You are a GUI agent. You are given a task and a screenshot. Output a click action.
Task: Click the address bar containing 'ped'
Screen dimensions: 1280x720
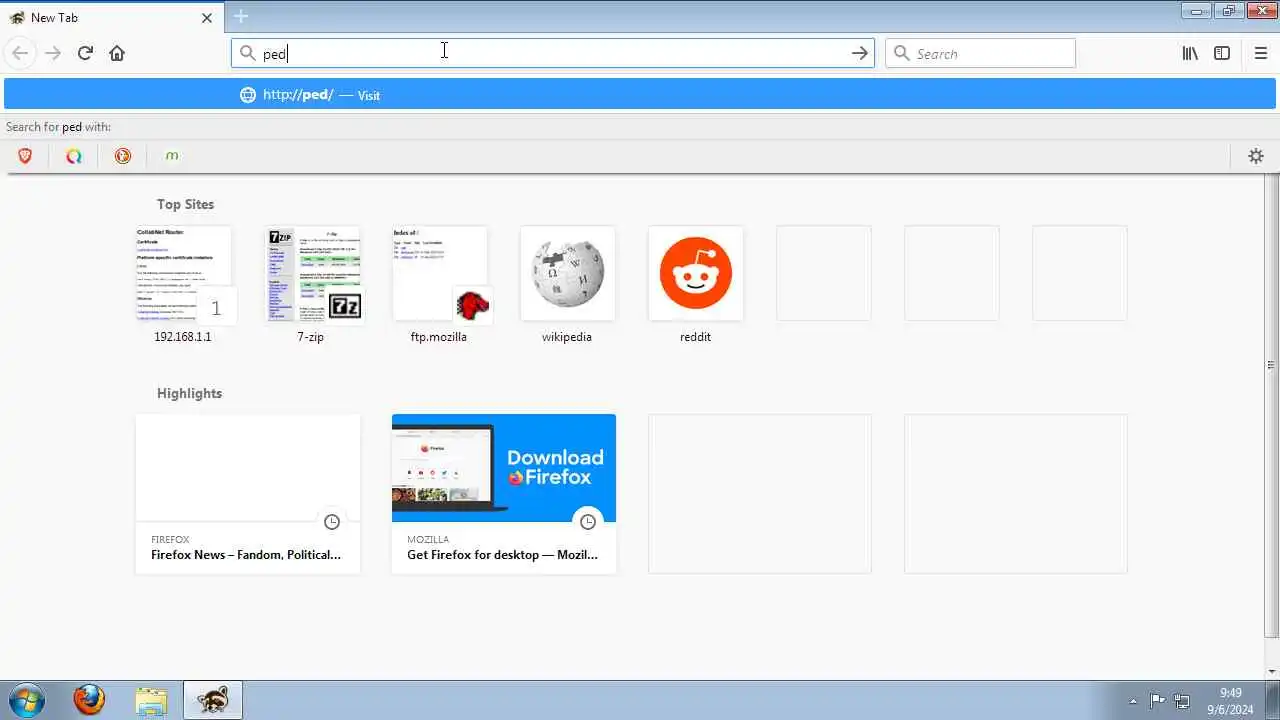[553, 53]
